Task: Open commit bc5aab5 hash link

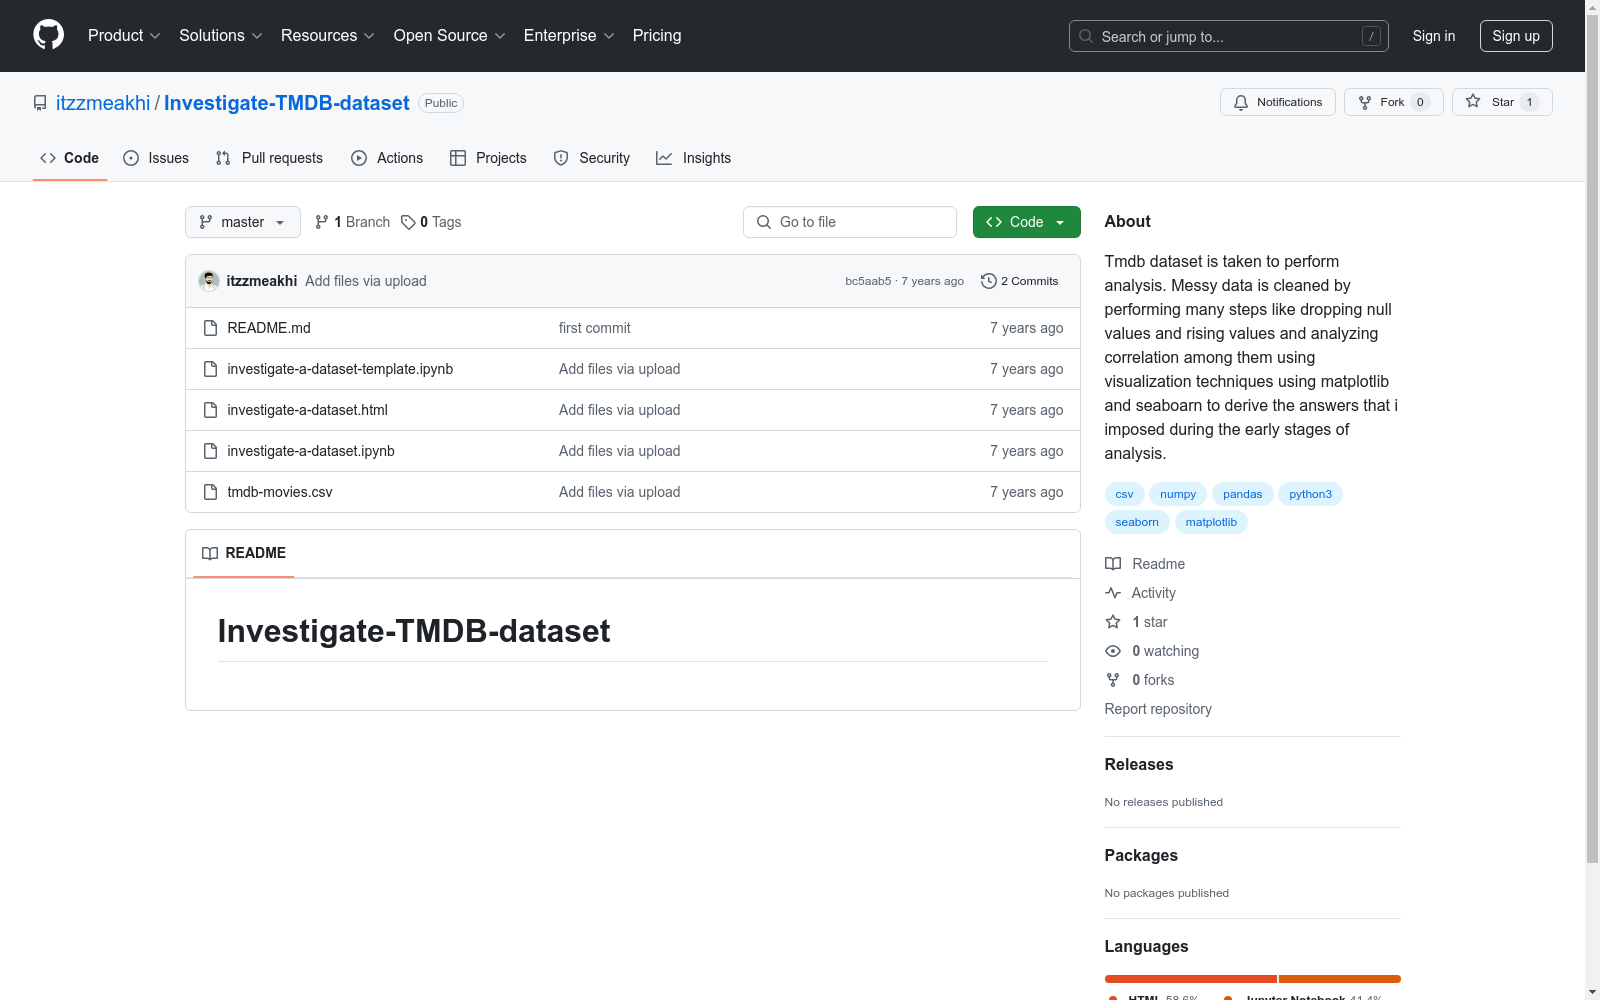Action: tap(868, 281)
